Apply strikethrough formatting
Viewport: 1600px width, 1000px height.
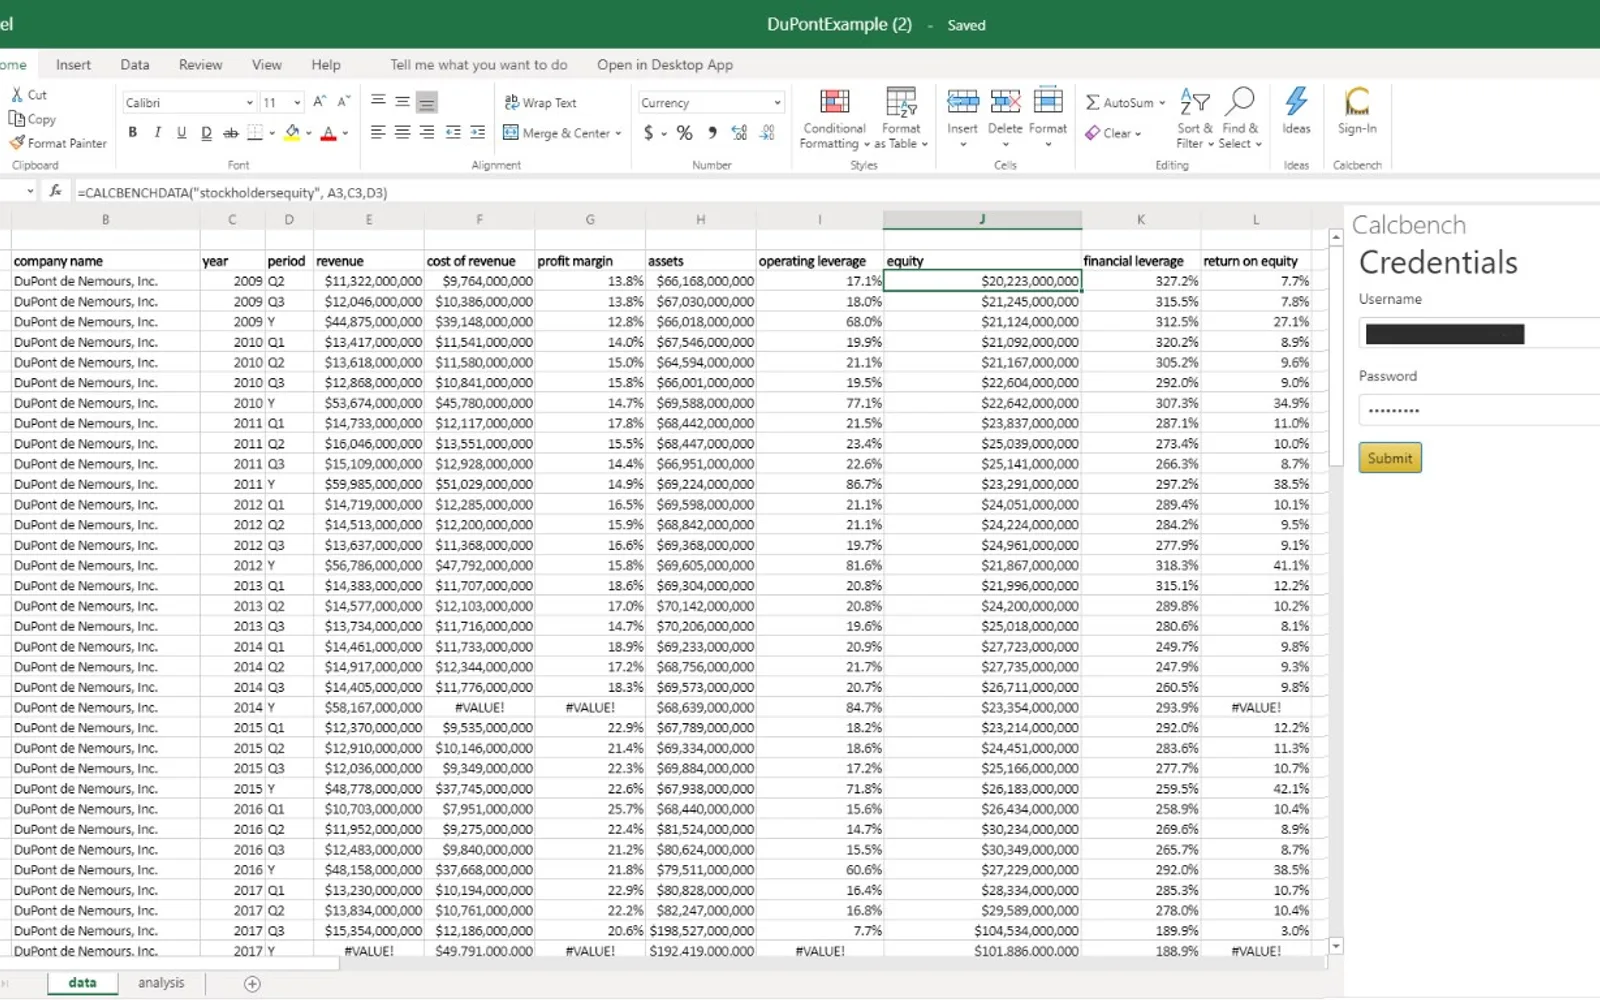coord(230,133)
